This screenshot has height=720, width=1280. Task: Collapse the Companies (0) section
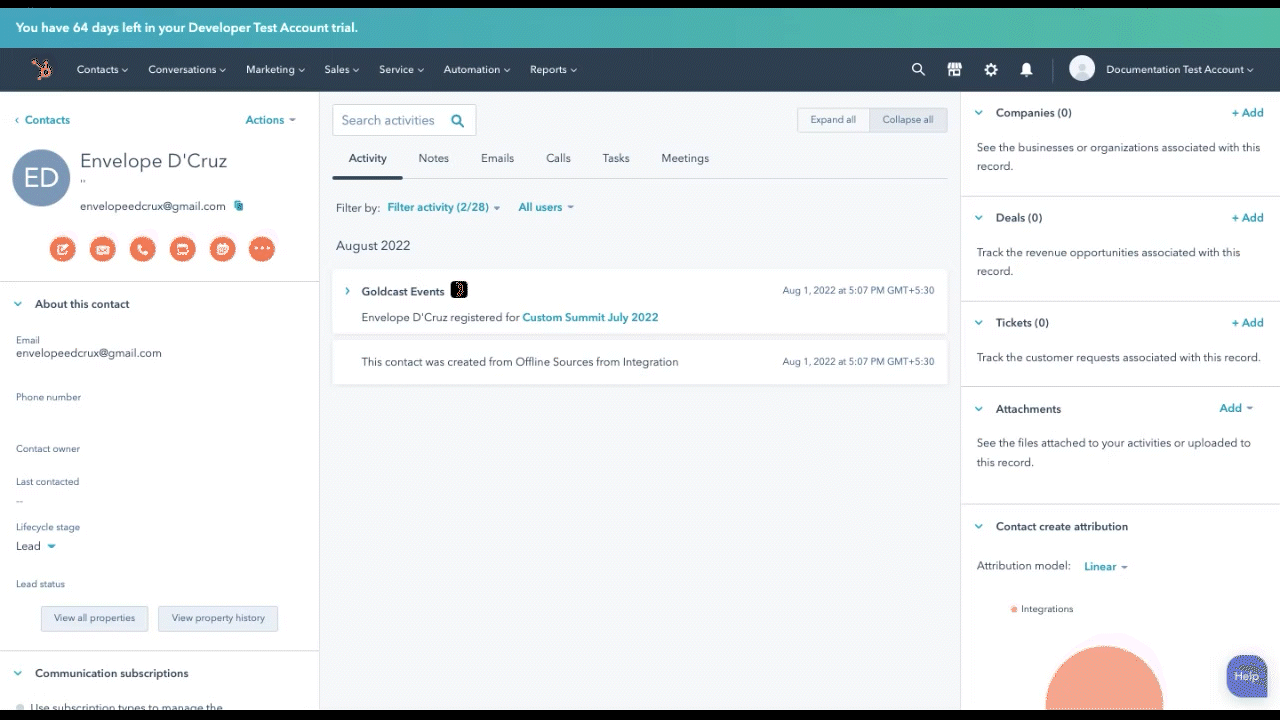pos(978,113)
